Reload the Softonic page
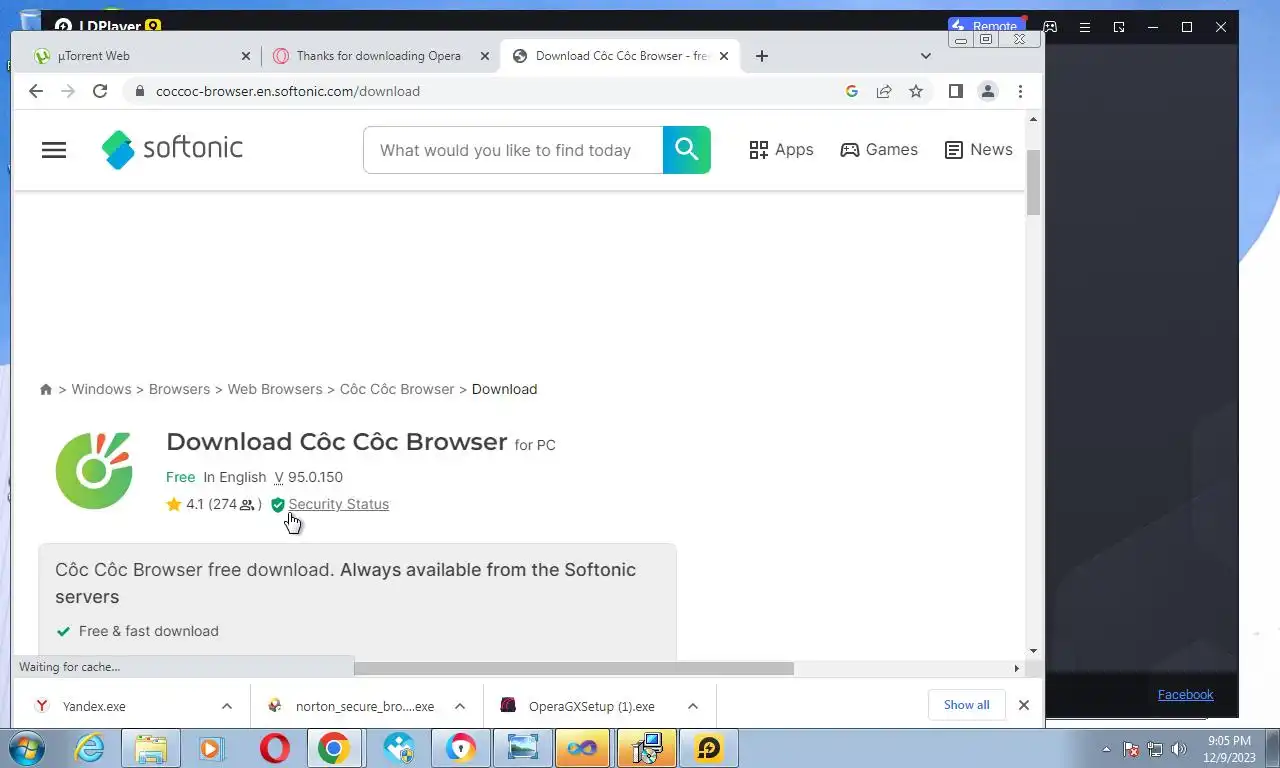Image resolution: width=1280 pixels, height=768 pixels. tap(100, 91)
